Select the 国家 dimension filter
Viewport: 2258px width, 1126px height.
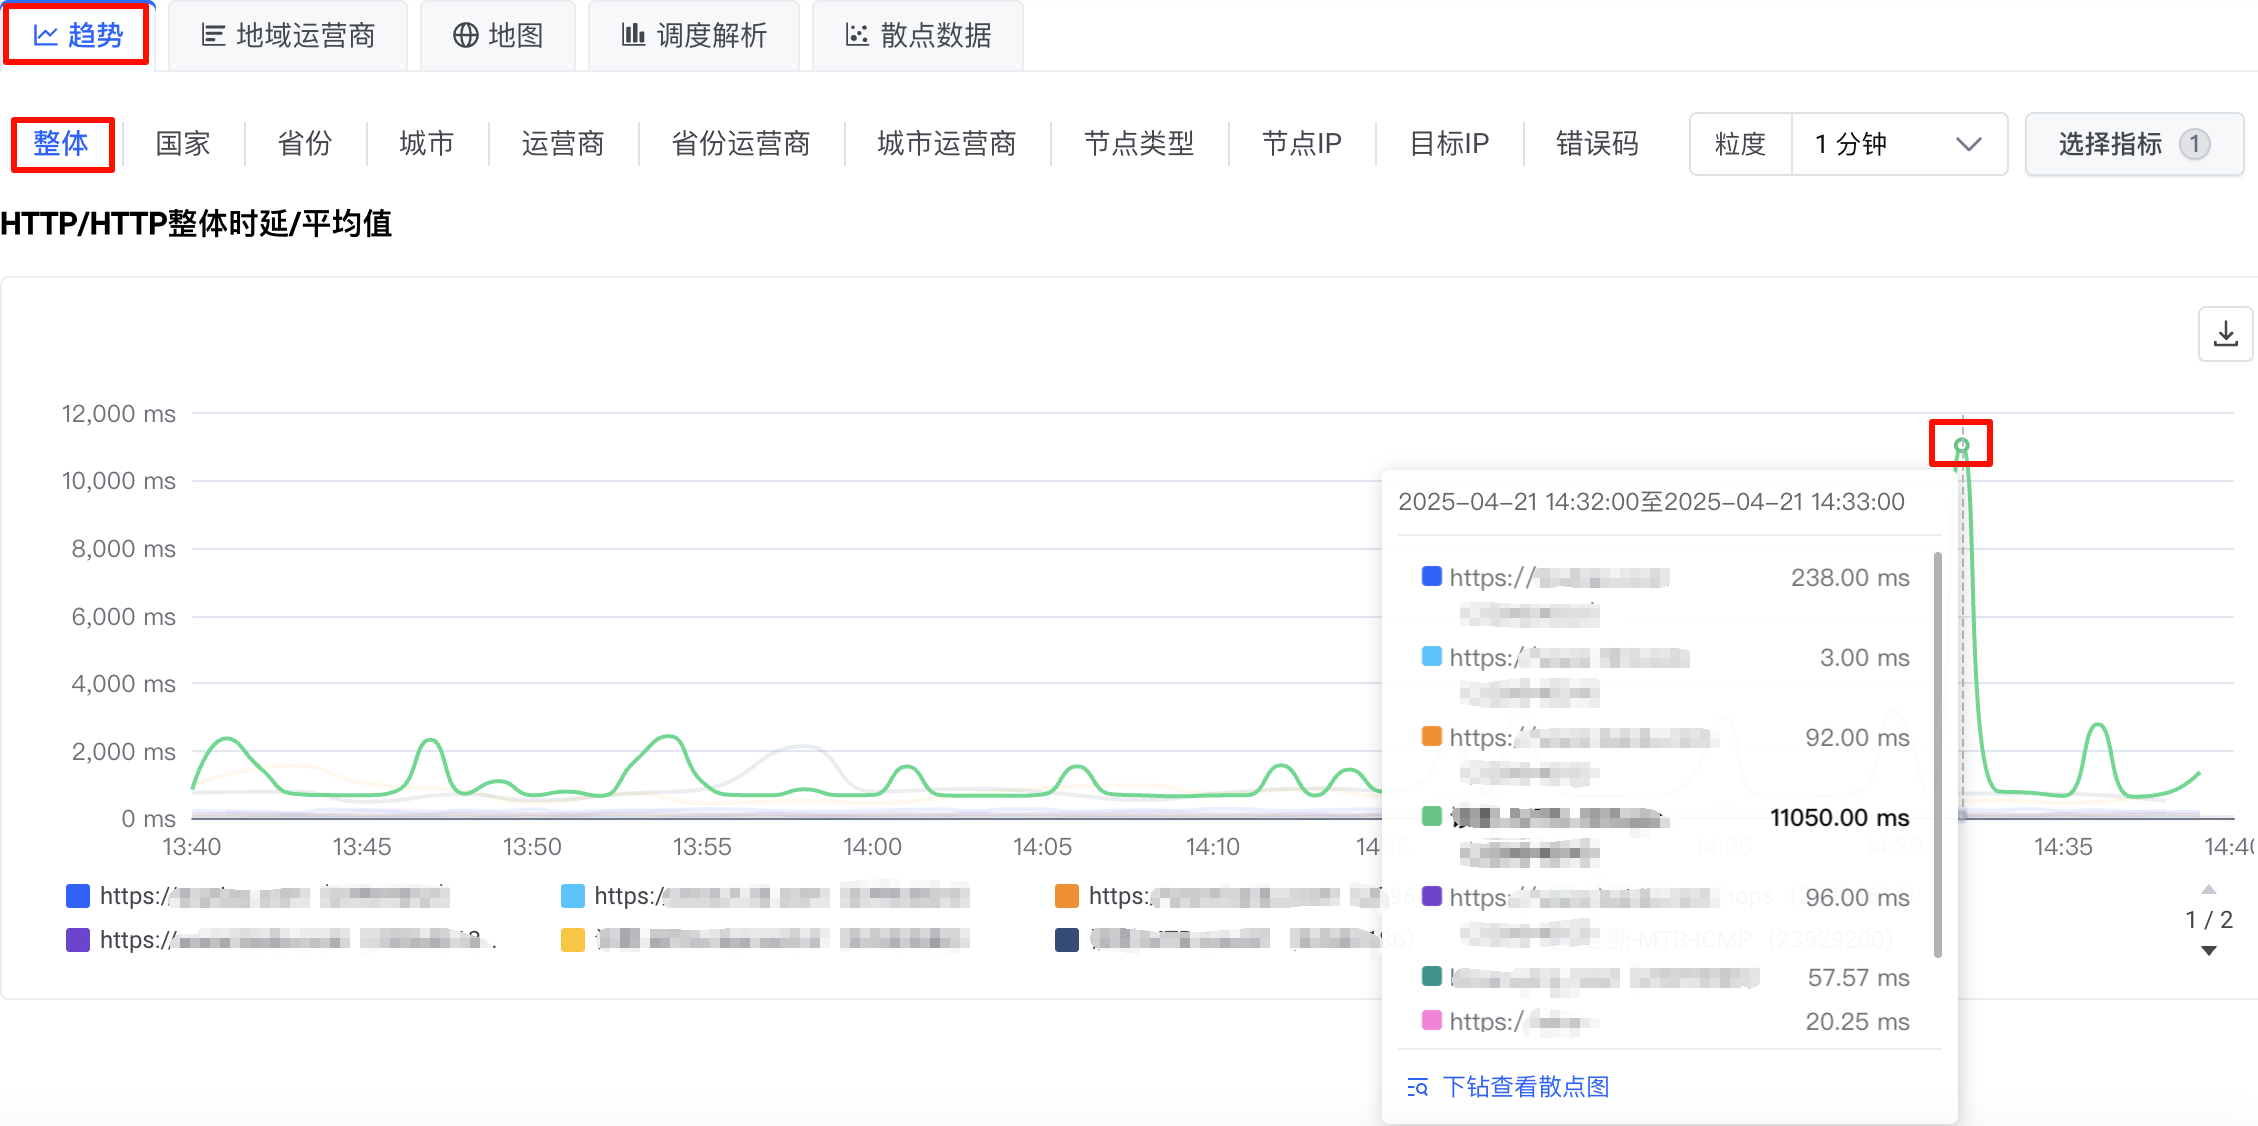click(x=183, y=144)
